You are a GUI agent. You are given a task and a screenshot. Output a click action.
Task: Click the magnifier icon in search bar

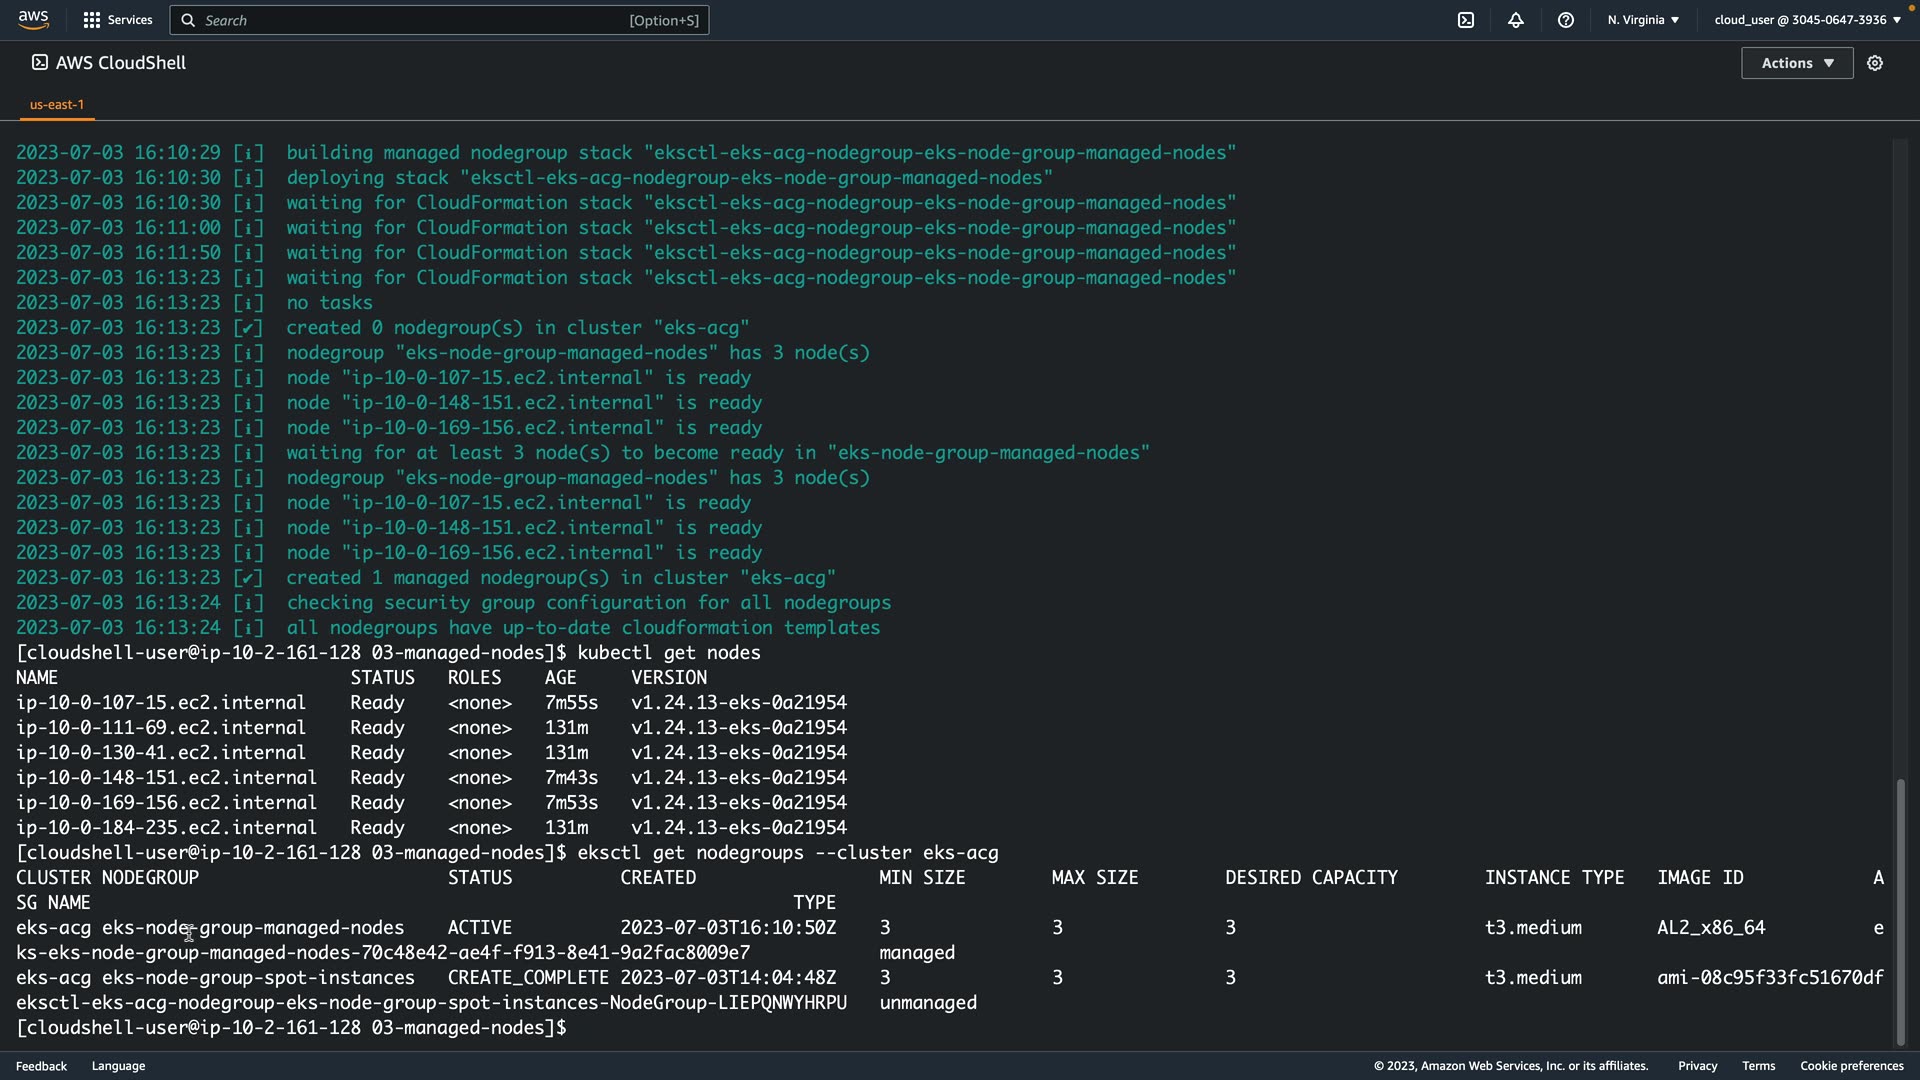tap(188, 20)
